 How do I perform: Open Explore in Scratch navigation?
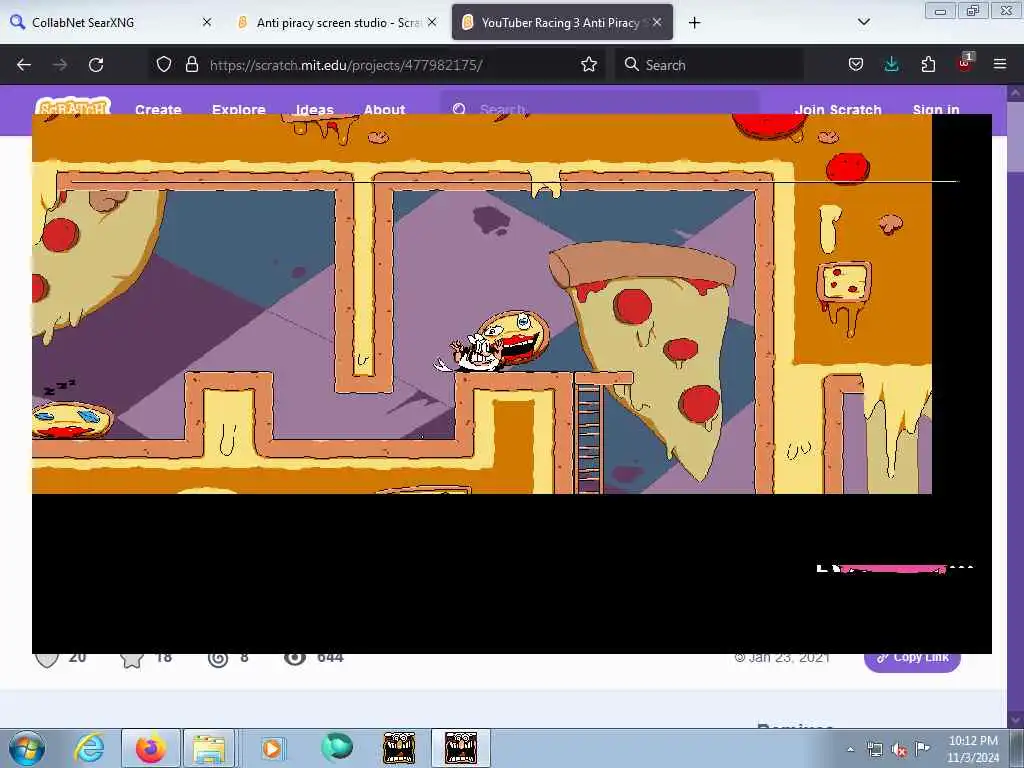[x=238, y=109]
